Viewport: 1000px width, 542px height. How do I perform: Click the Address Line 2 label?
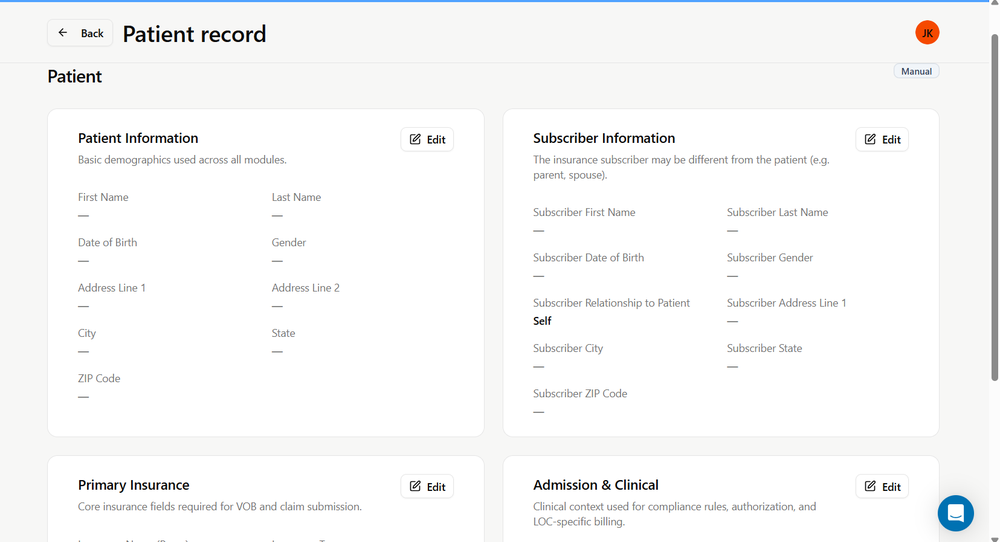pos(305,288)
